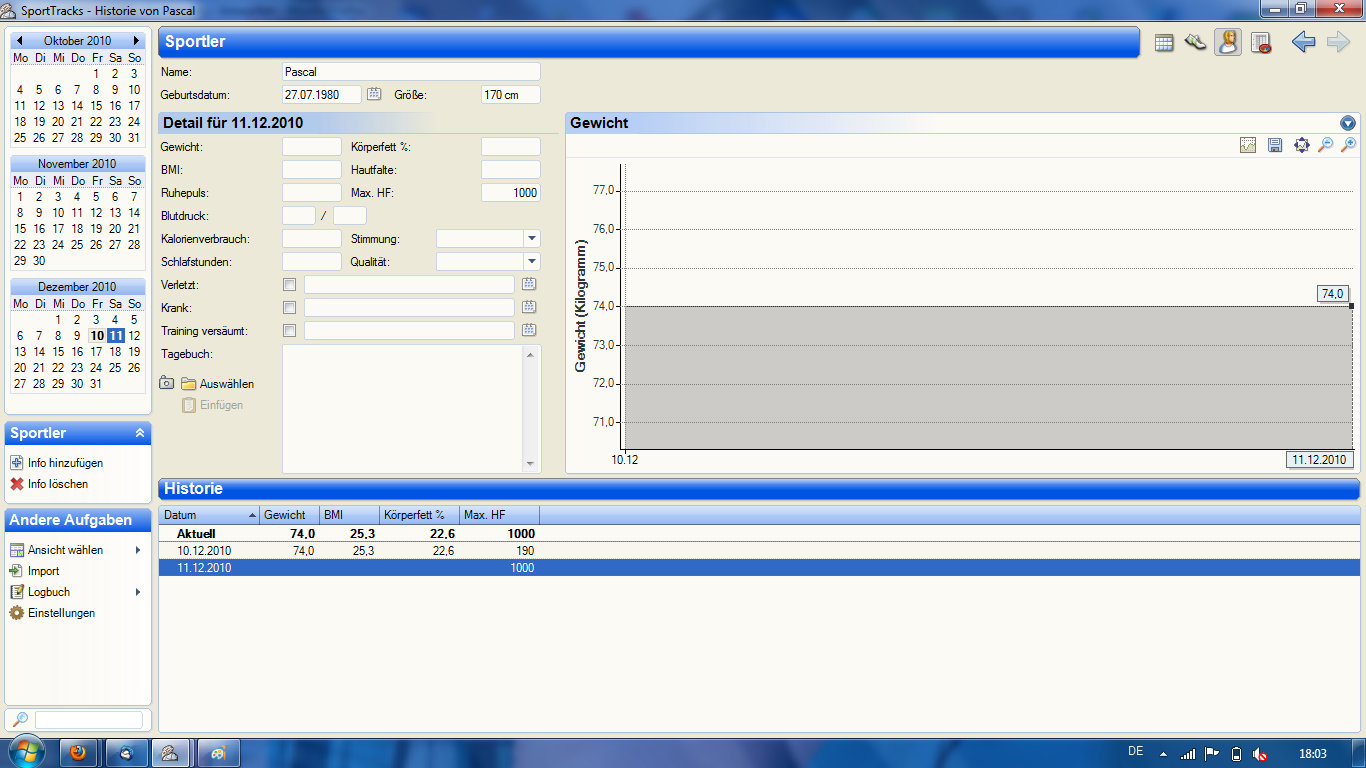Check the Training versäumt box
The image size is (1366, 768).
pyautogui.click(x=290, y=331)
